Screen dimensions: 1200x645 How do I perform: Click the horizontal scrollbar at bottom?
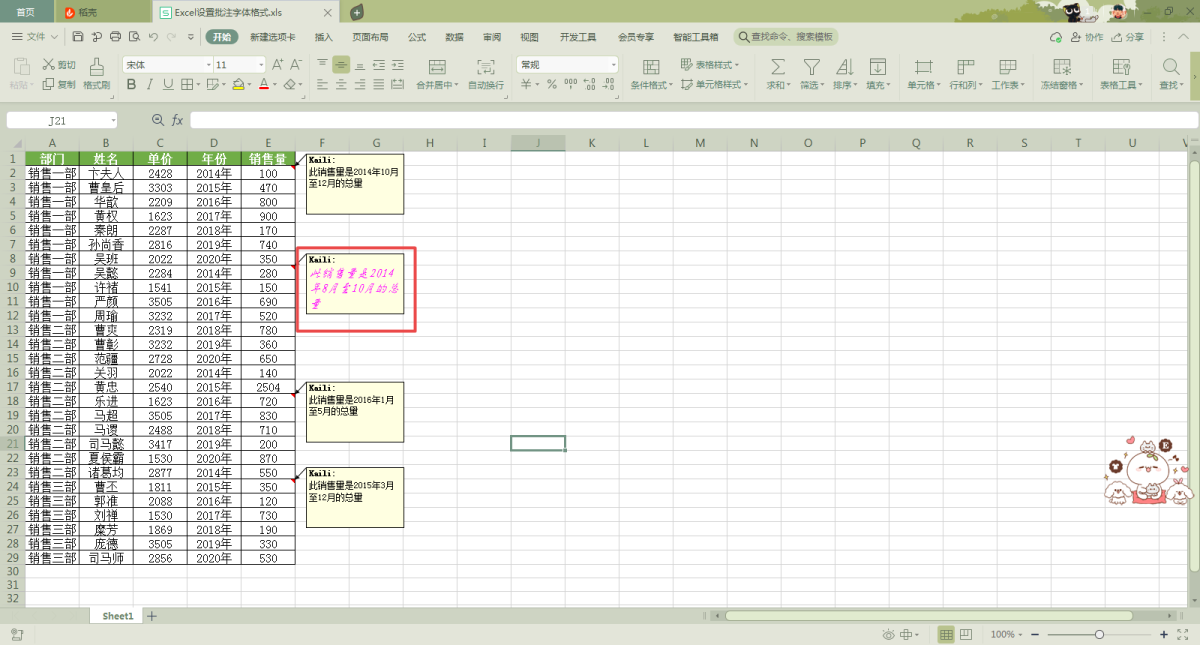coord(930,616)
